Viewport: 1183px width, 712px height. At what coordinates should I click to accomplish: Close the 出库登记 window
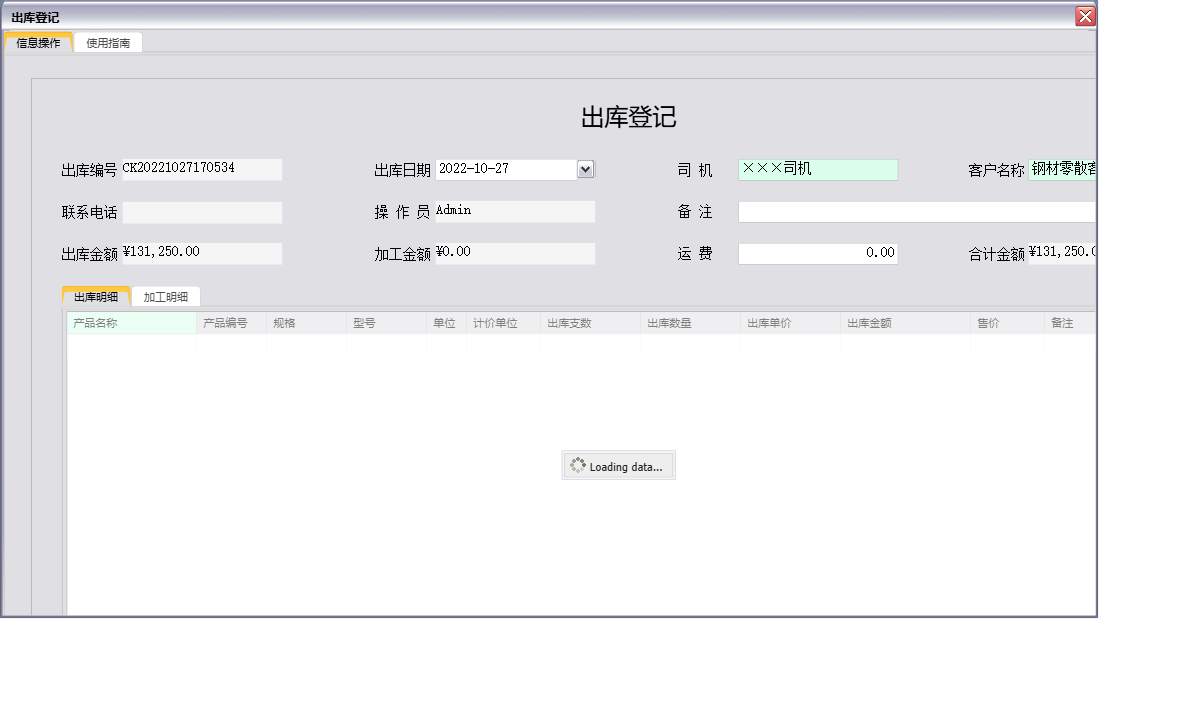[x=1087, y=15]
